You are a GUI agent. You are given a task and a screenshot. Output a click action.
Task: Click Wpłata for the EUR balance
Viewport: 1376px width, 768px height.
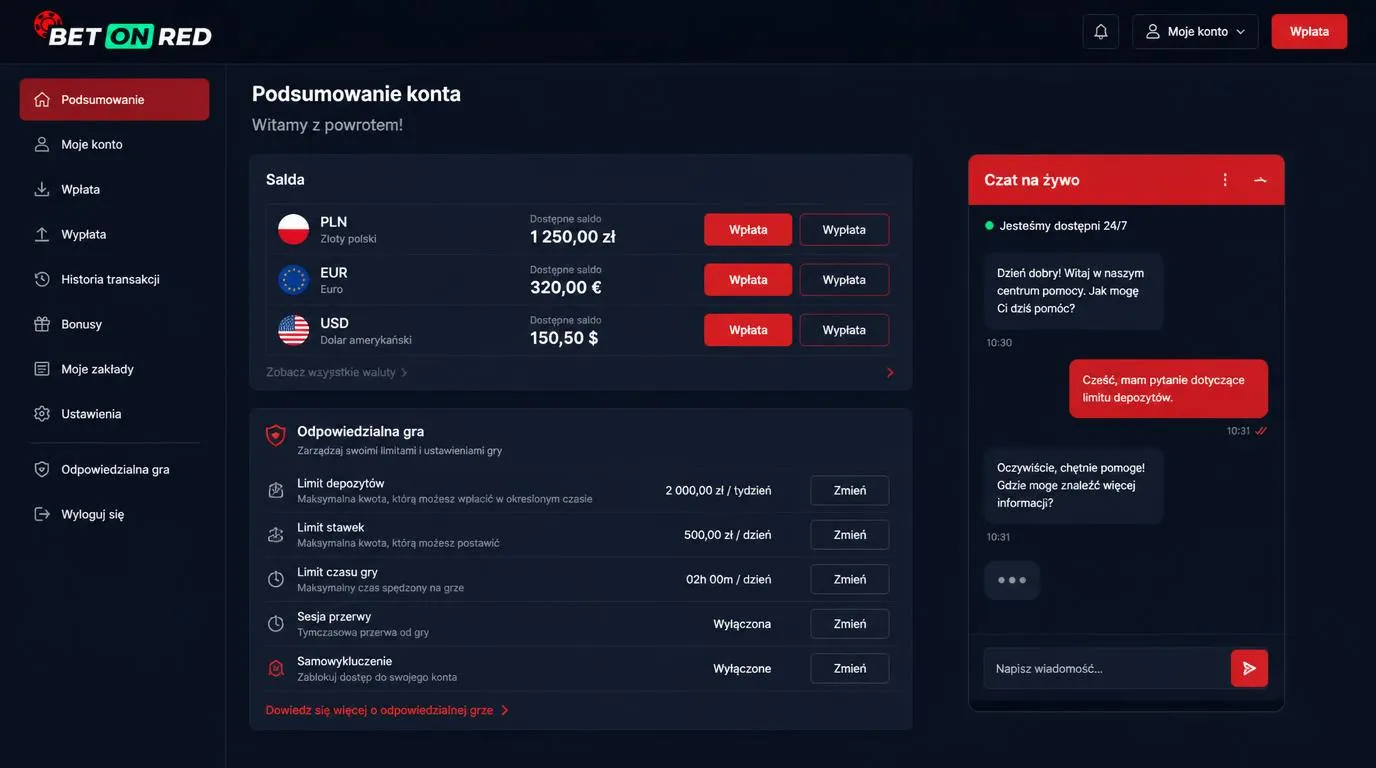point(748,280)
